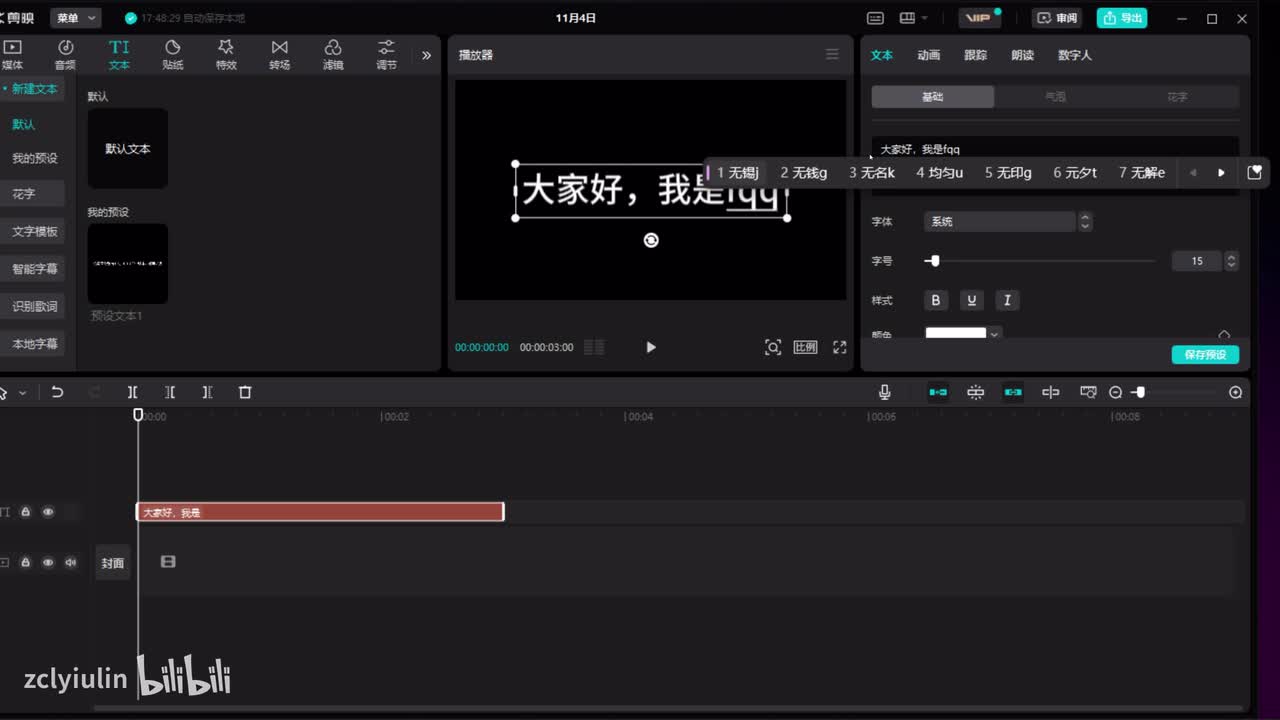Select the 默认文本 default text thumbnail
Screen dimensions: 1280x720
pos(128,148)
